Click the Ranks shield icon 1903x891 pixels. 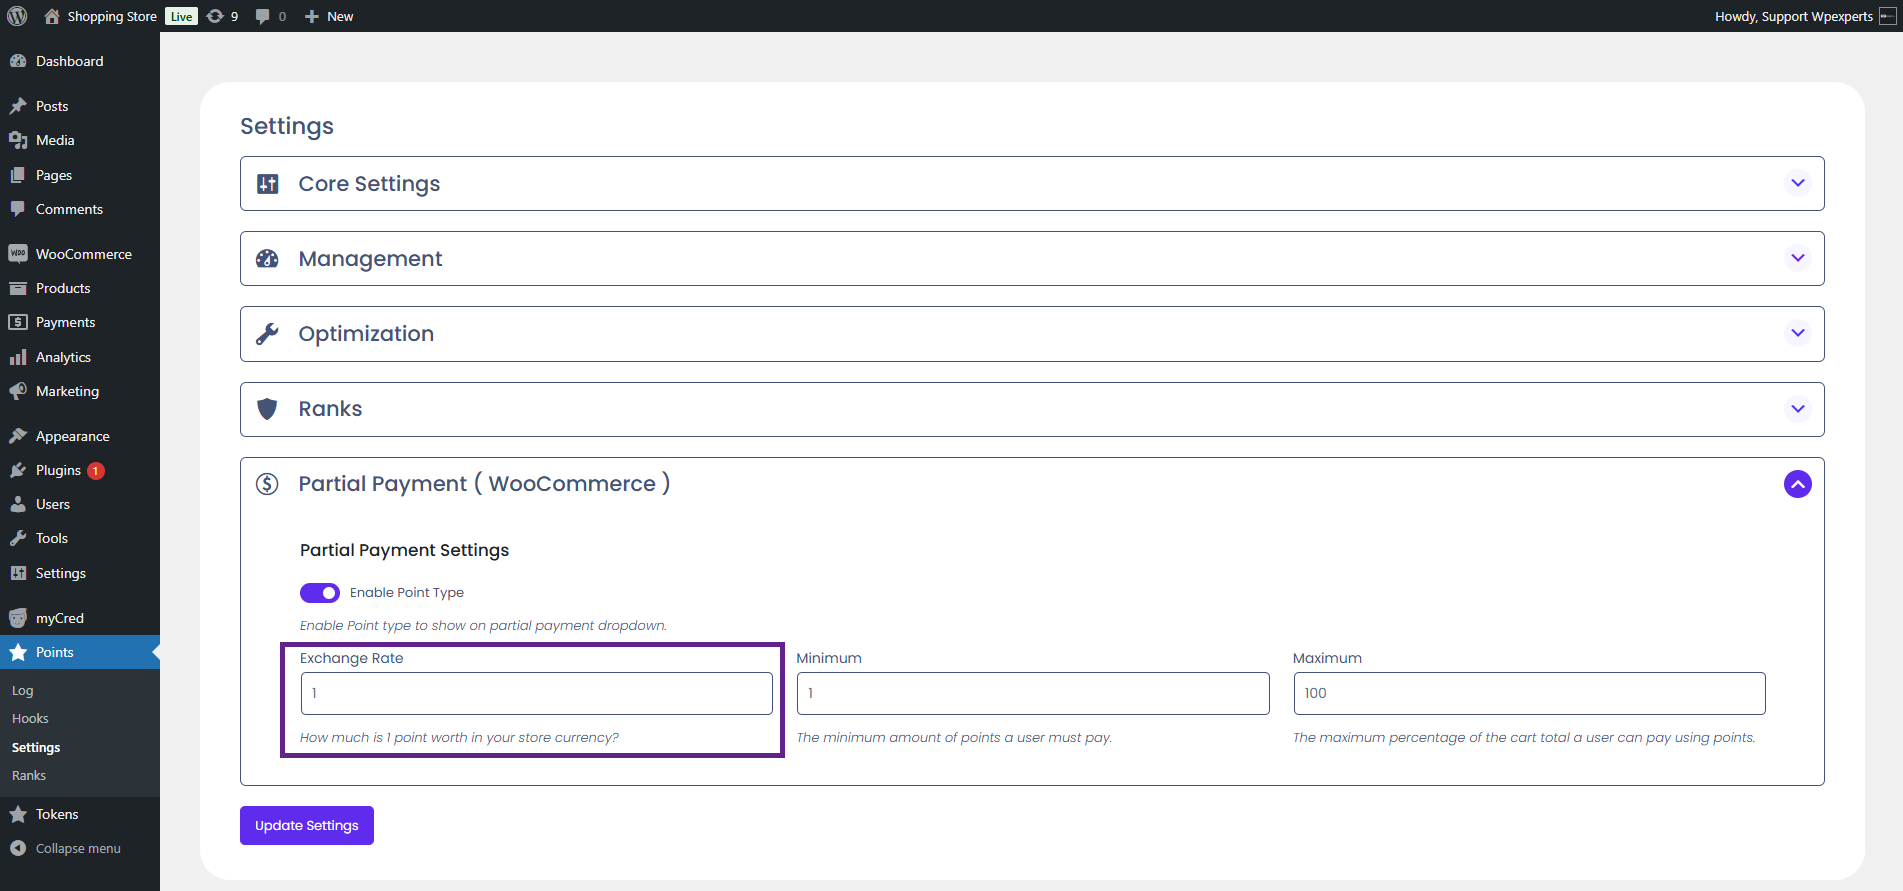(268, 409)
